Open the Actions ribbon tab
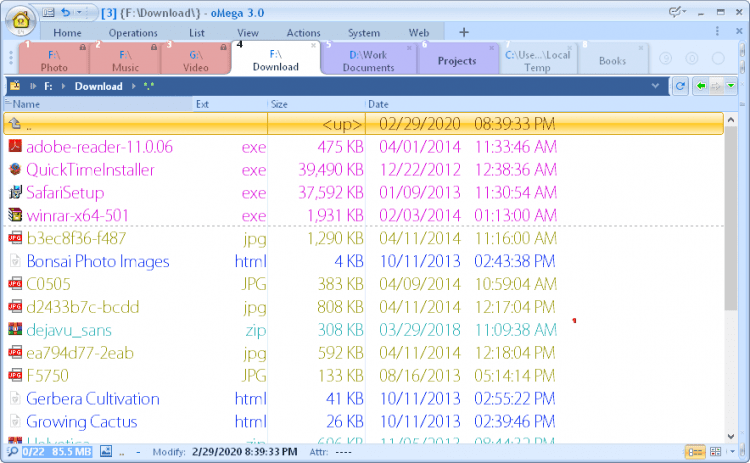The image size is (750, 463). coord(303,33)
